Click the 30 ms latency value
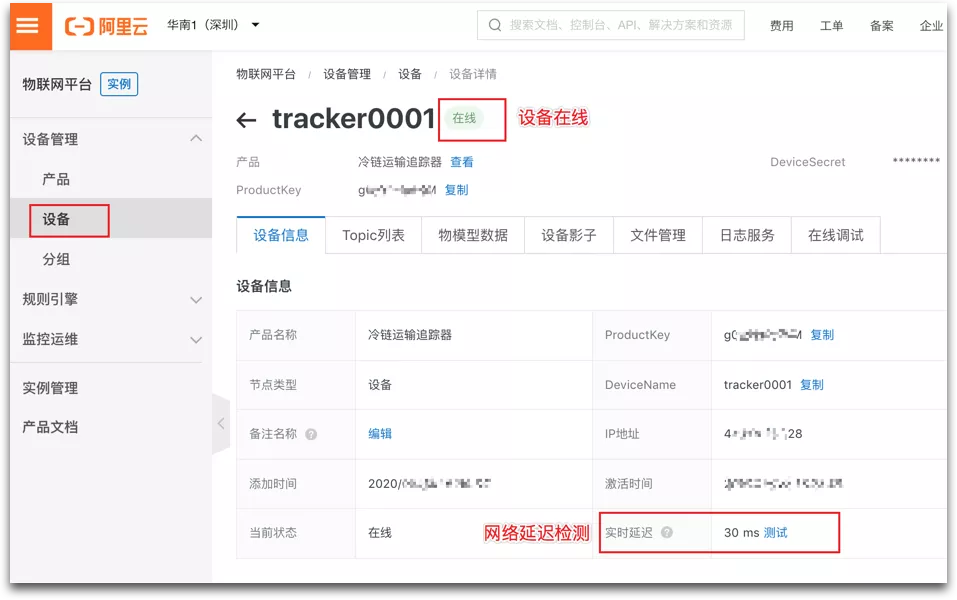Image resolution: width=957 pixels, height=600 pixels. [742, 533]
